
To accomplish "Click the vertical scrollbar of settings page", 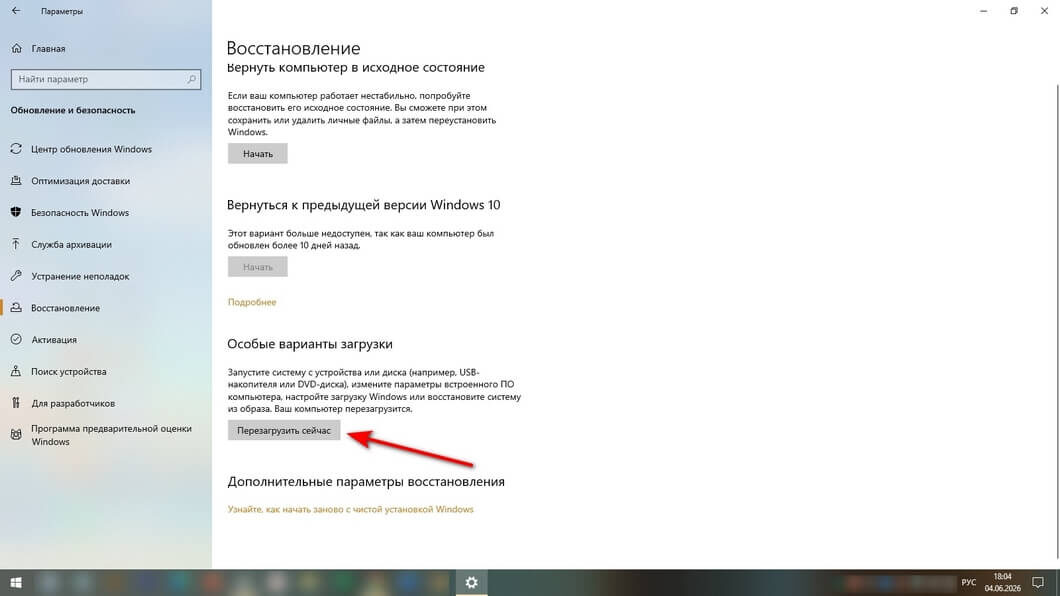I will [x=1057, y=321].
